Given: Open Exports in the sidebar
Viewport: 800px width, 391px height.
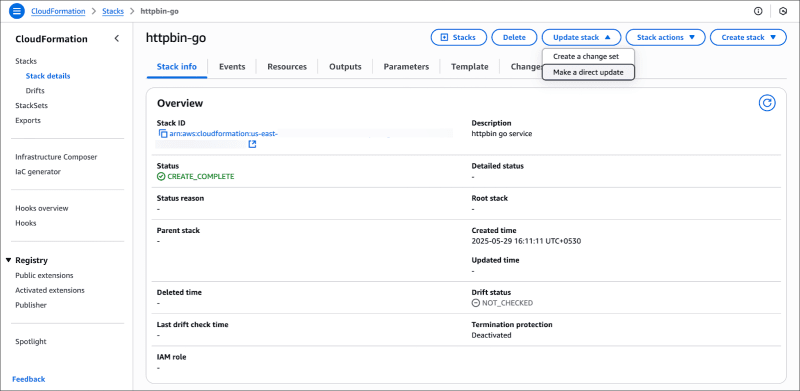Looking at the screenshot, I should [x=28, y=120].
